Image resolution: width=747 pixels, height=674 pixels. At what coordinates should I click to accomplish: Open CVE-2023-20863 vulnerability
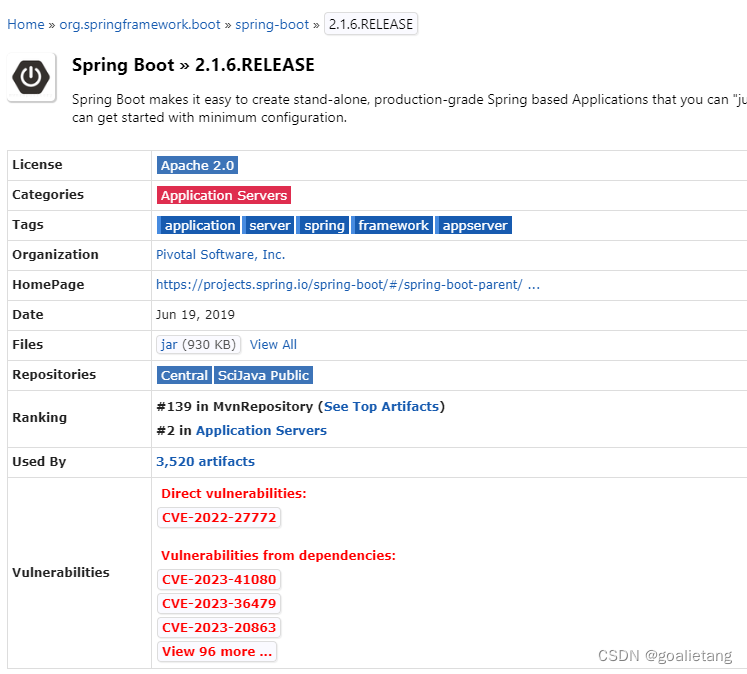(219, 627)
